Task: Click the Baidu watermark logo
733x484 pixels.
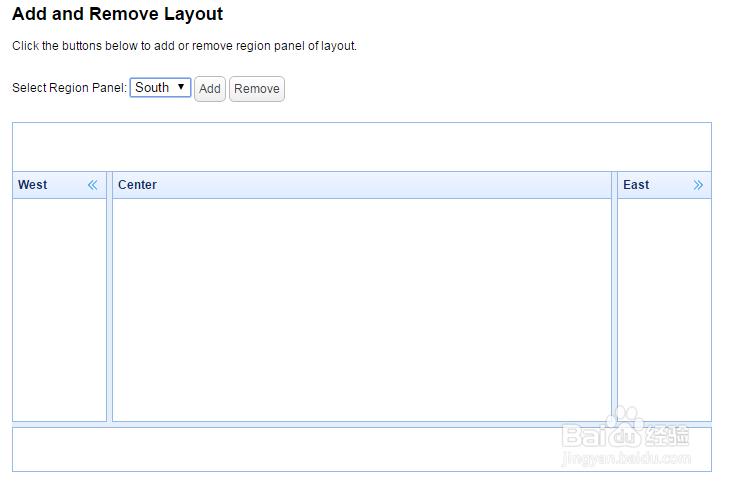Action: (x=625, y=434)
